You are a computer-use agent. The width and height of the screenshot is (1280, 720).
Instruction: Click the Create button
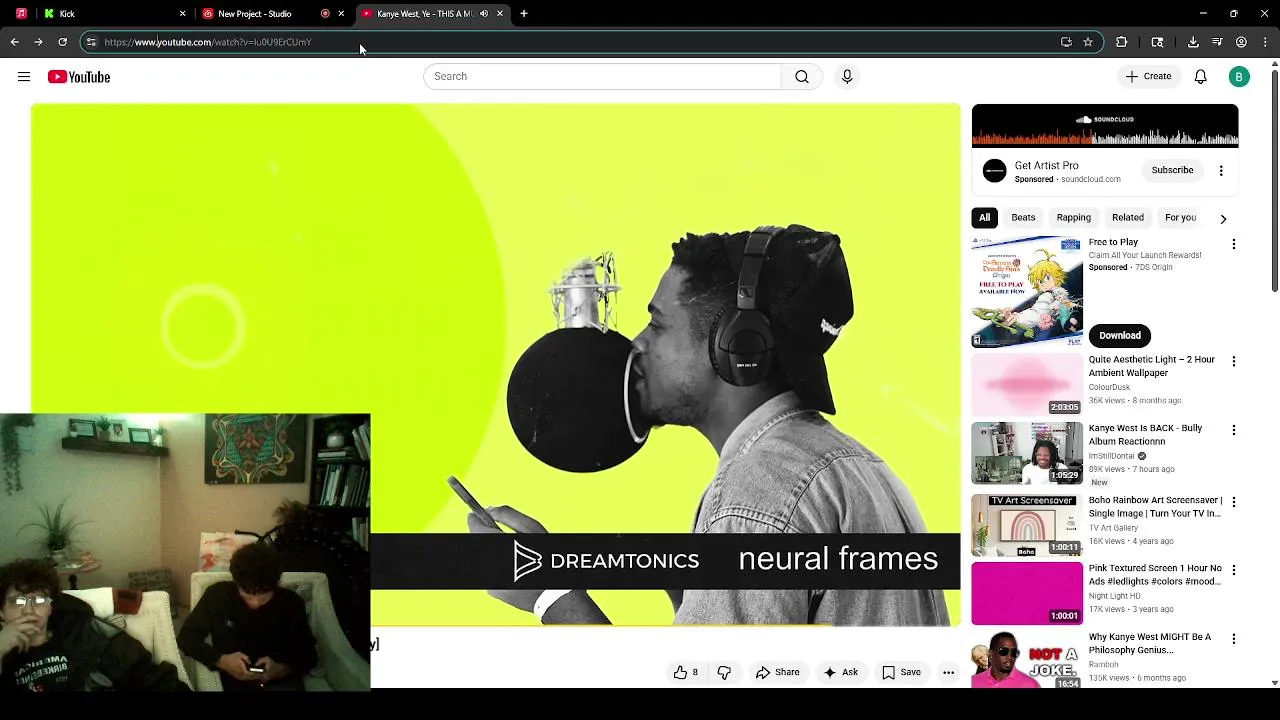coord(1148,77)
